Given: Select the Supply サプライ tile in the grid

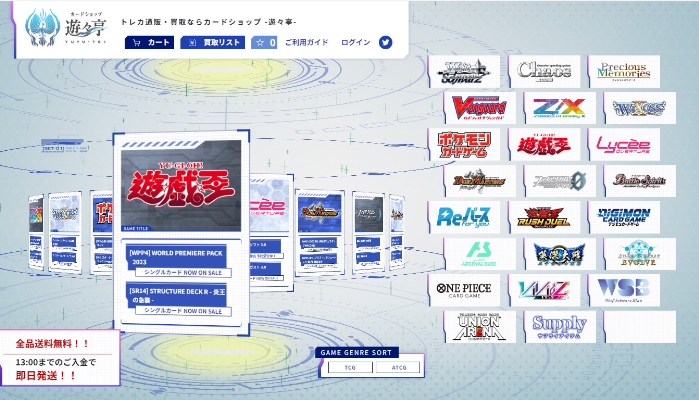Looking at the screenshot, I should tap(560, 327).
